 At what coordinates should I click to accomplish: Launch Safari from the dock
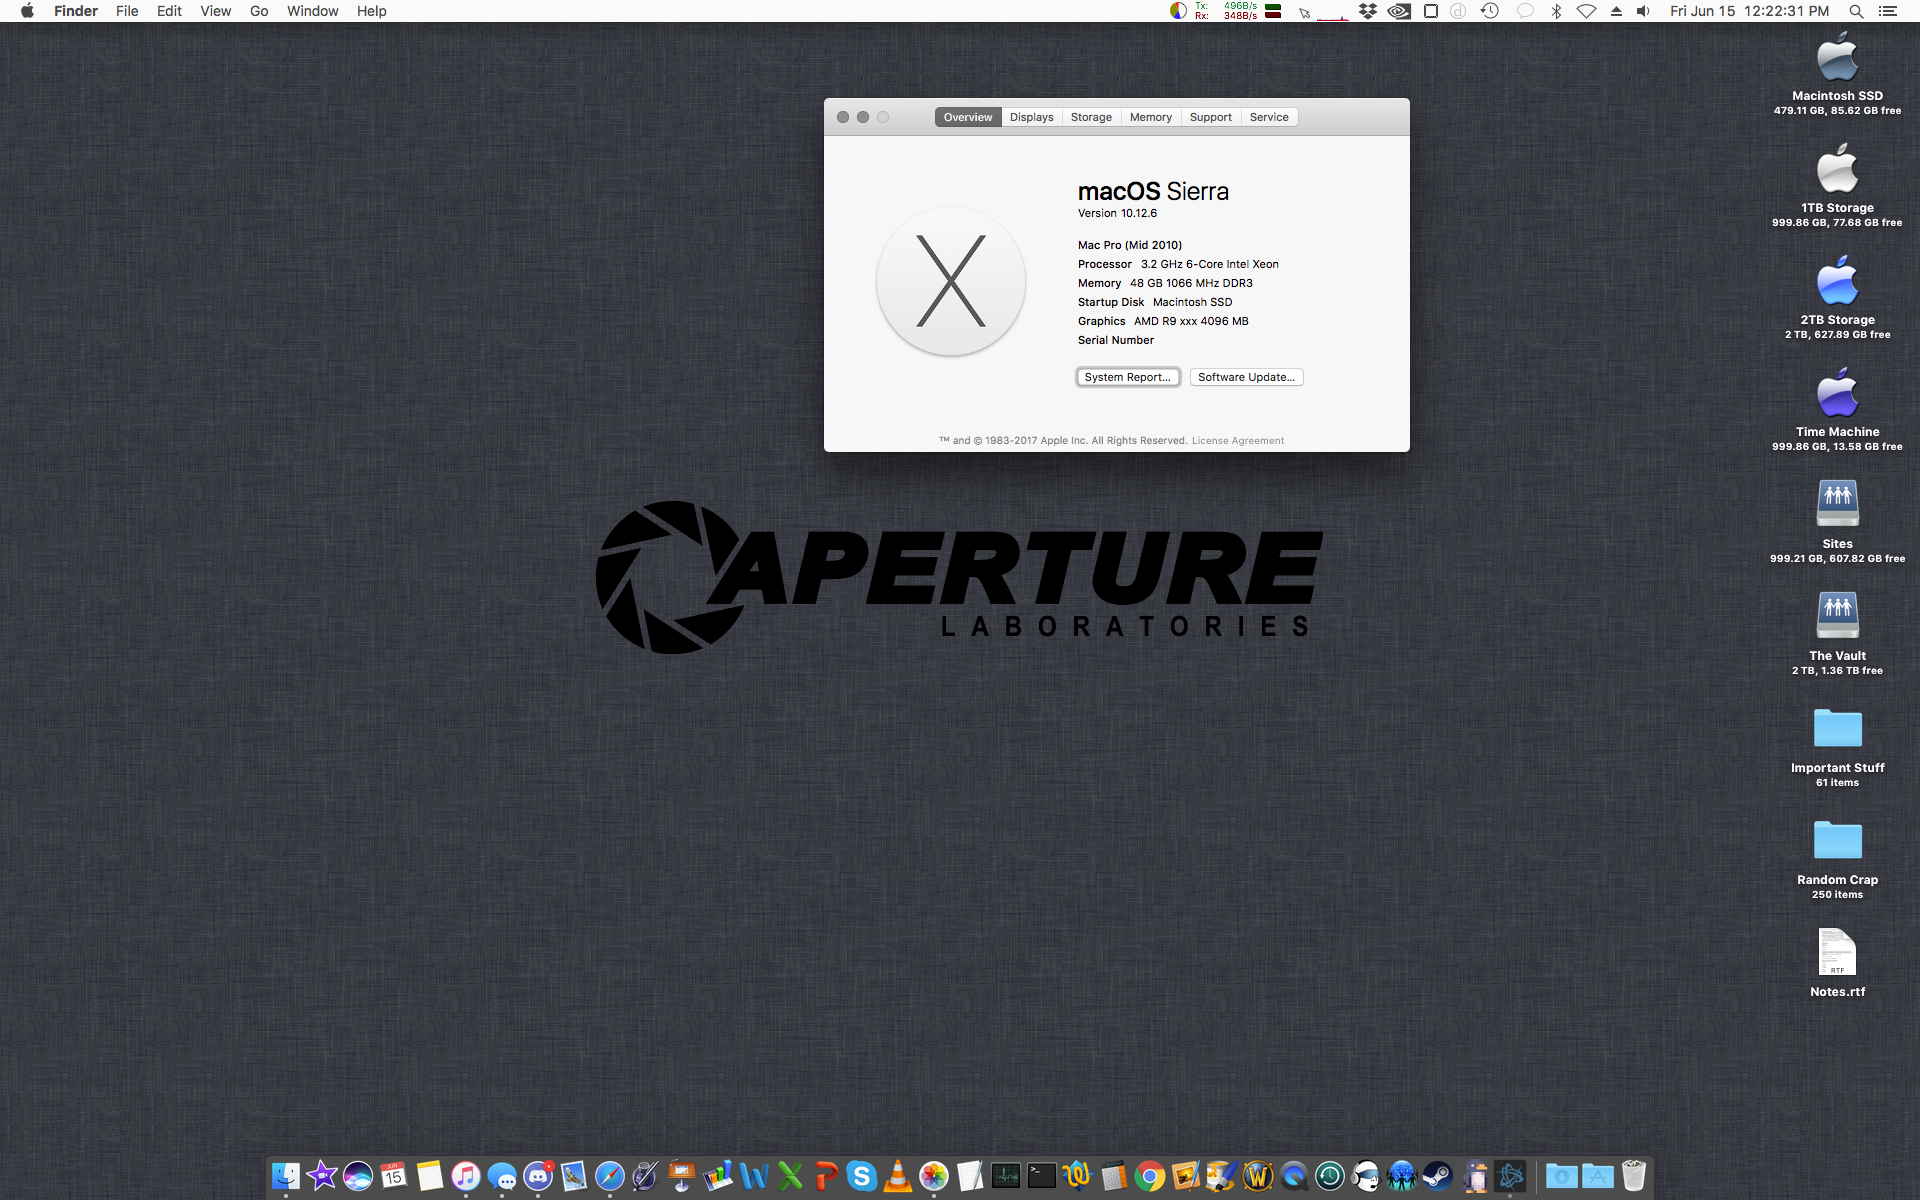click(x=610, y=1177)
